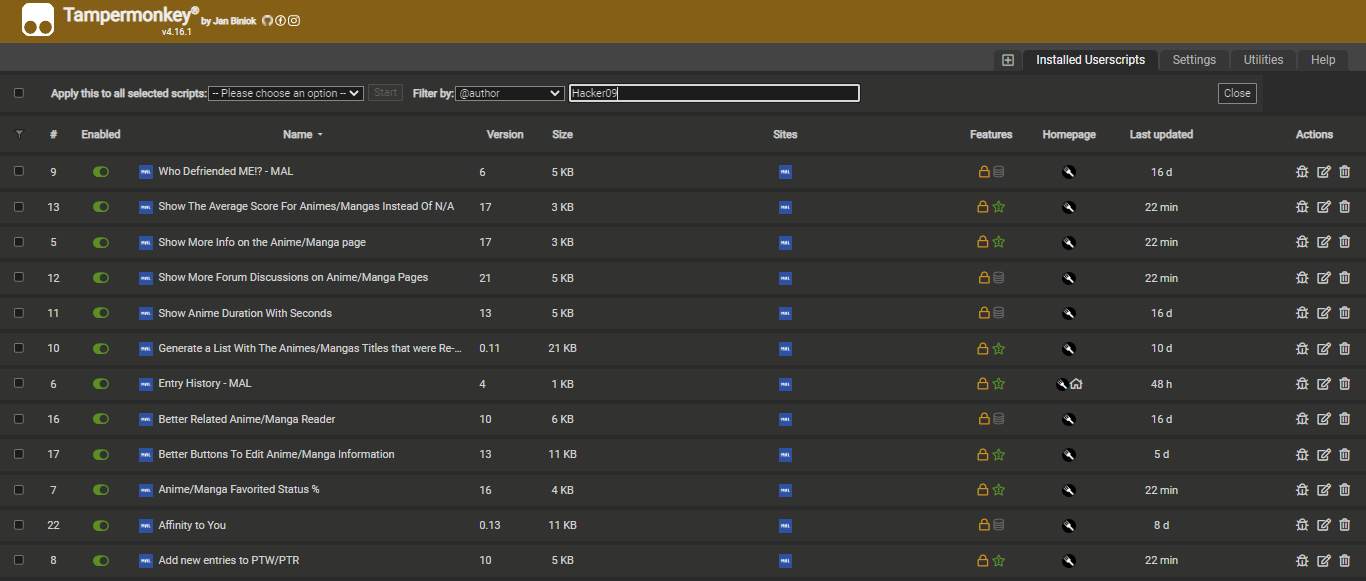Click the debug bug icon for Who Defriended ME!? - MAL
Image resolution: width=1366 pixels, height=581 pixels.
1302,172
